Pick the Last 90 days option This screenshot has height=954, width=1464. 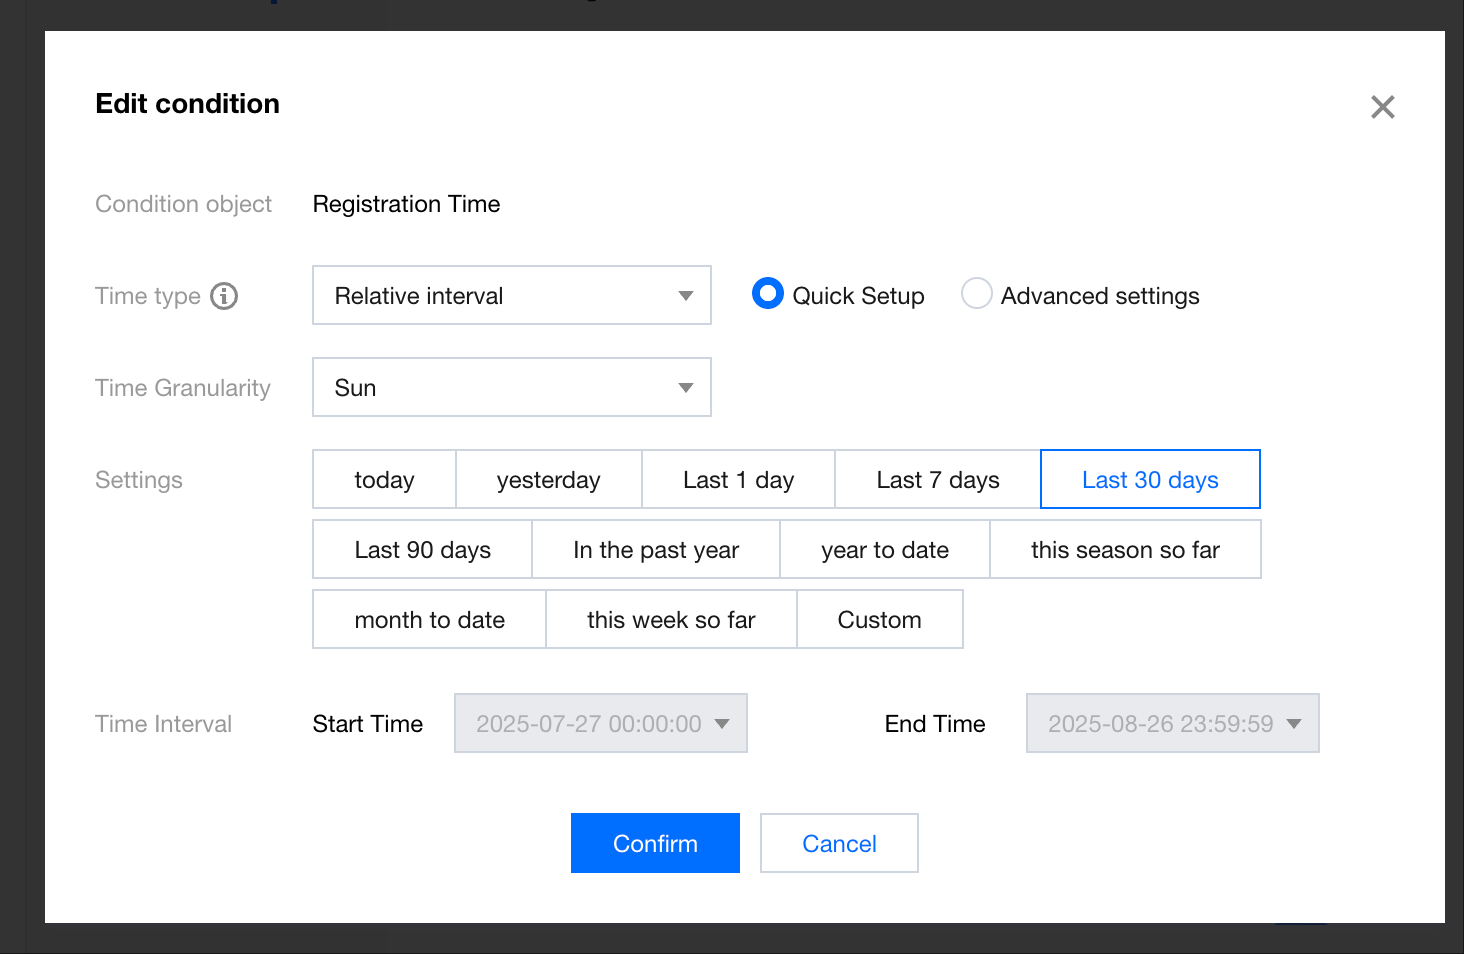coord(422,550)
